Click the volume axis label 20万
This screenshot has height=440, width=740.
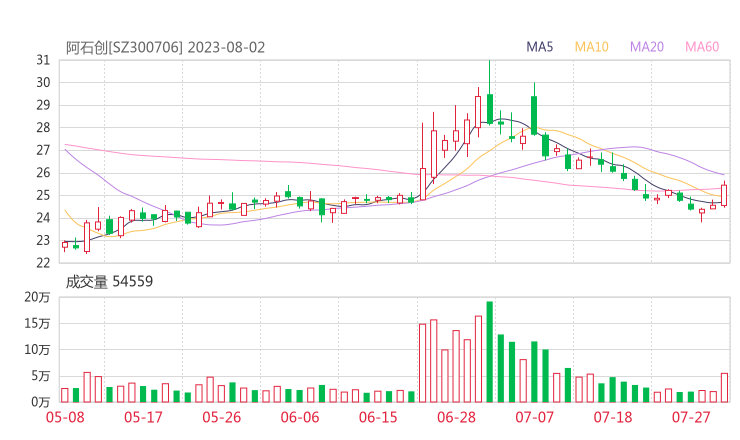tap(37, 297)
